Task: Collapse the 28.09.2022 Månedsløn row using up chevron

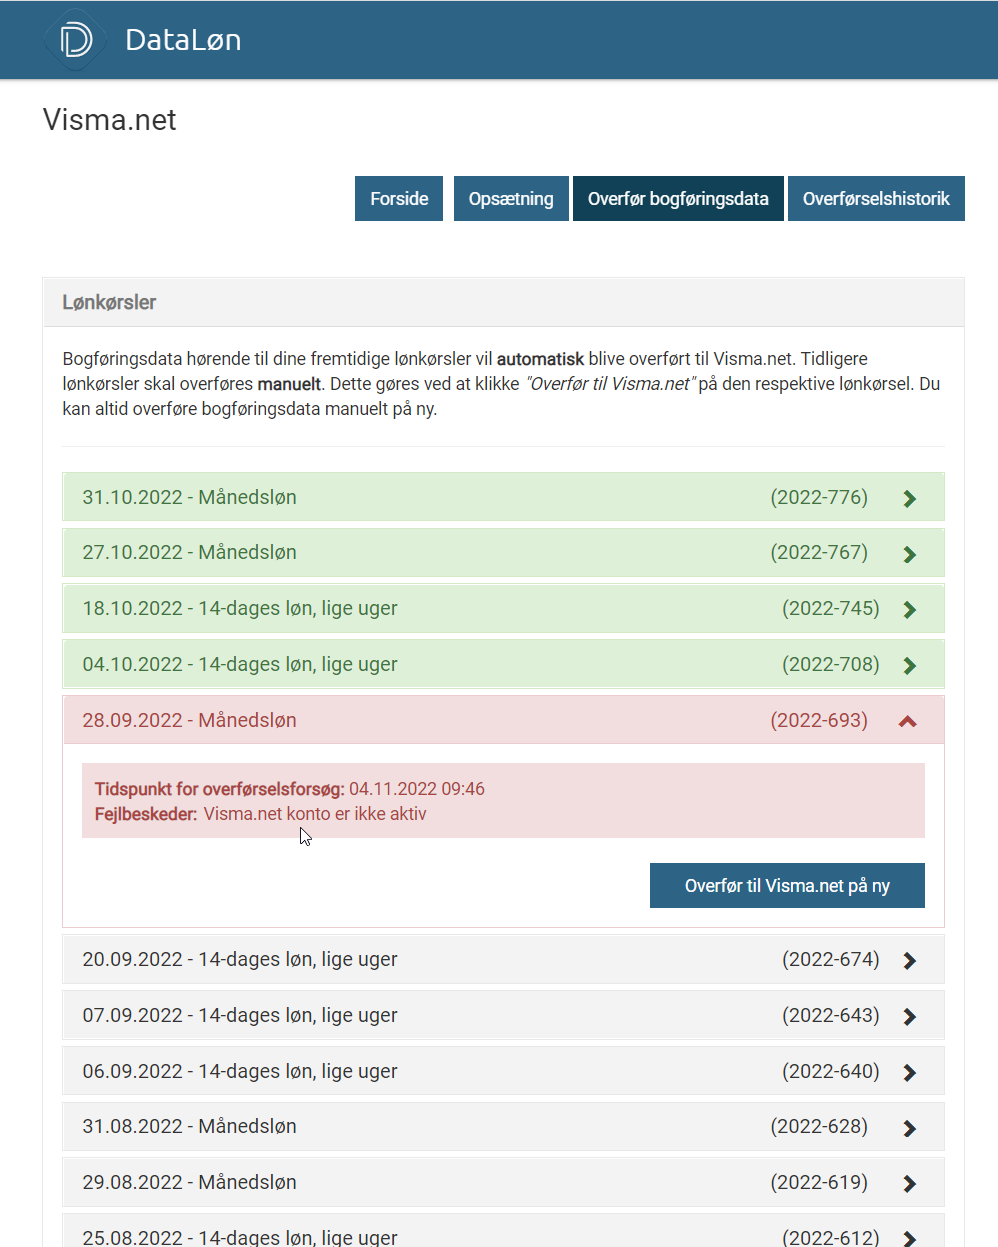Action: [x=908, y=721]
